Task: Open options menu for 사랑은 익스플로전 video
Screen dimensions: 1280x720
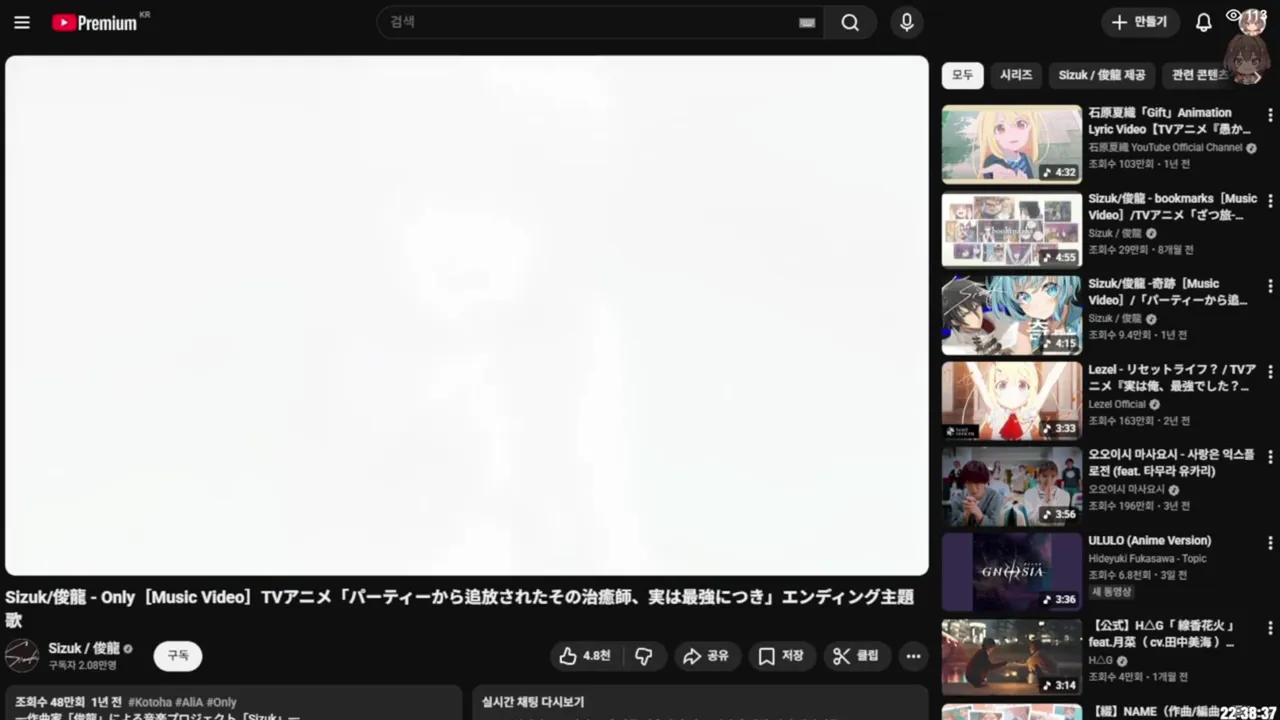Action: (1270, 457)
